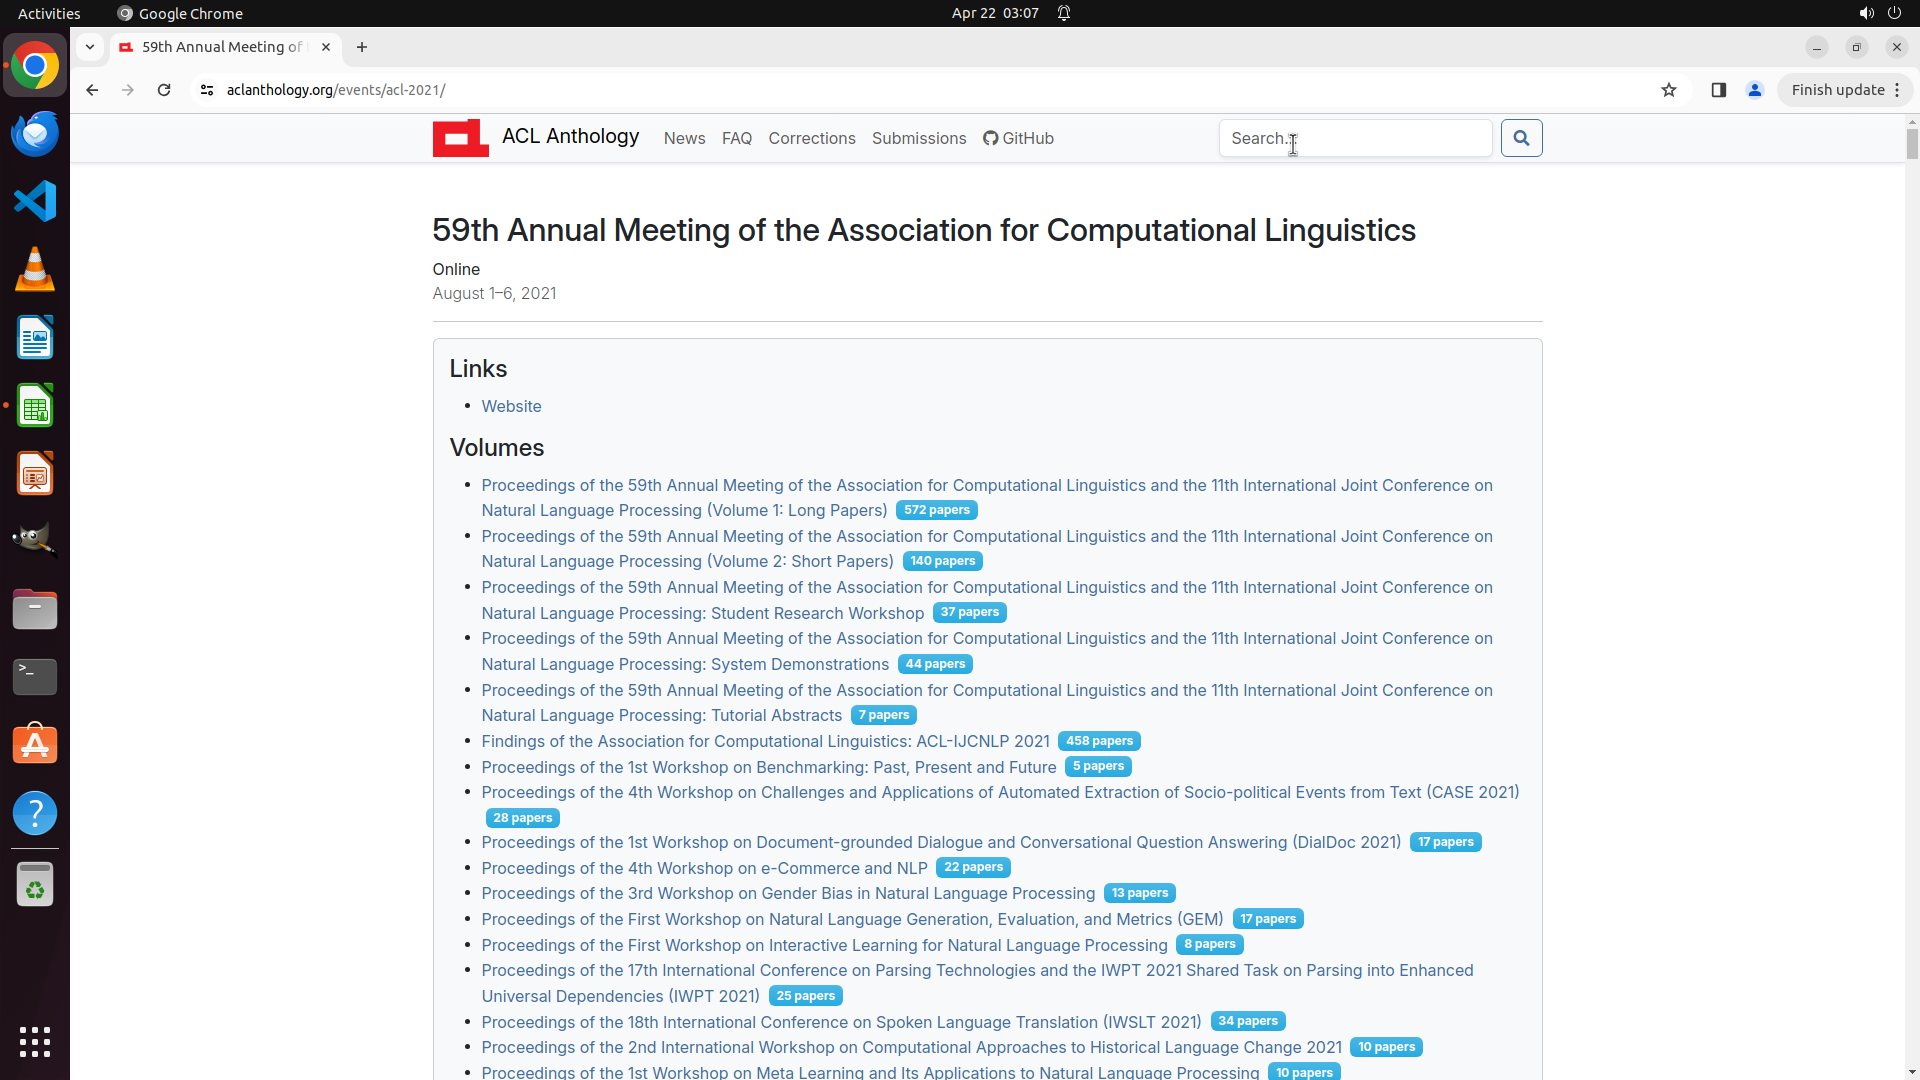Launch VLC media player from dock

[35, 269]
